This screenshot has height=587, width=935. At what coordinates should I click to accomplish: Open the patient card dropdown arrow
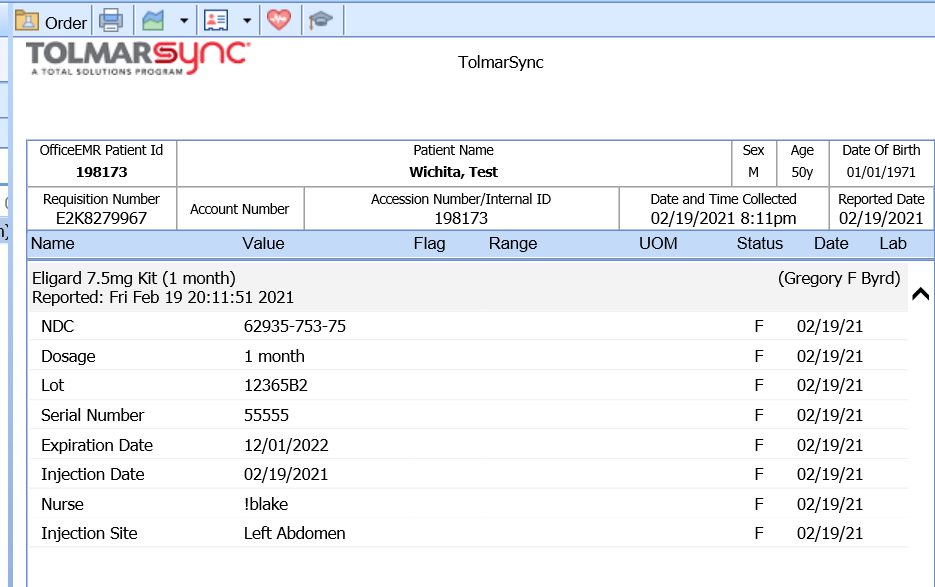click(246, 21)
